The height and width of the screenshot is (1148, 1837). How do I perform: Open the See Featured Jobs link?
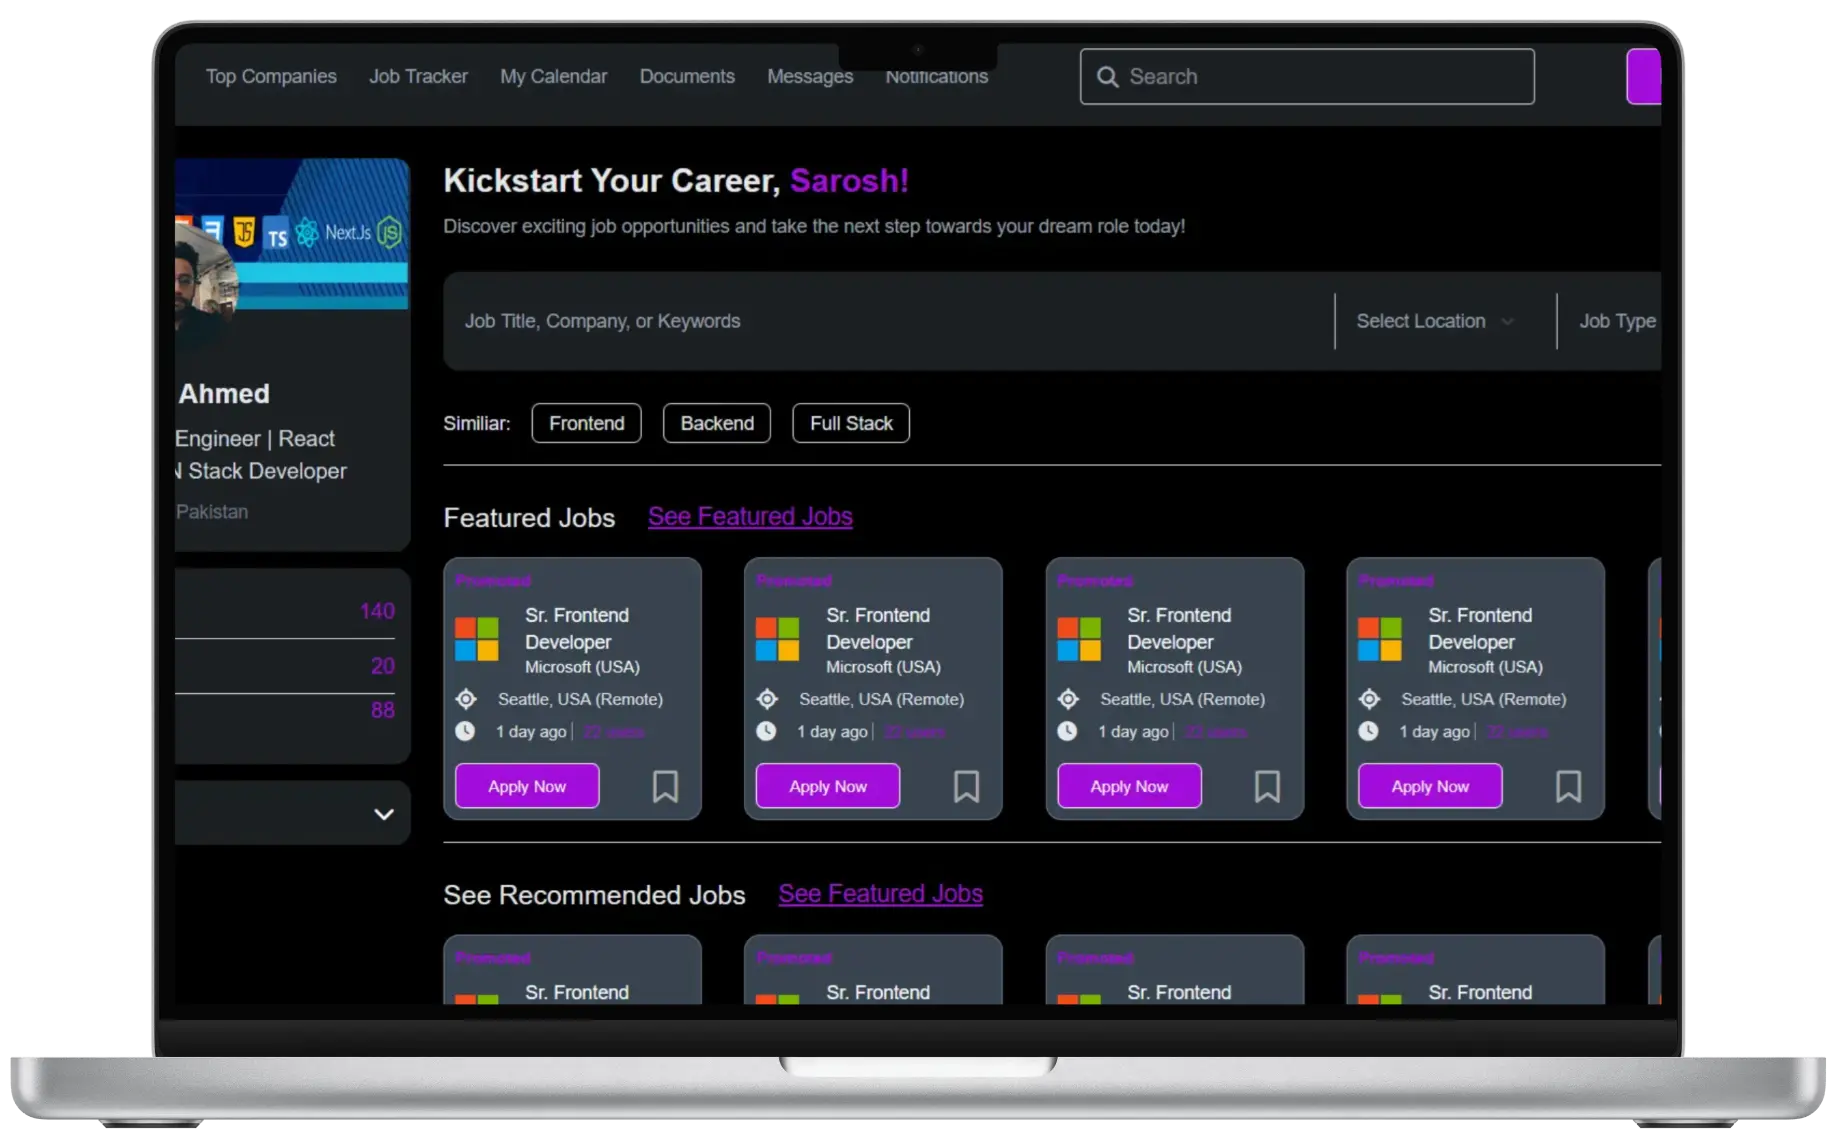point(750,516)
